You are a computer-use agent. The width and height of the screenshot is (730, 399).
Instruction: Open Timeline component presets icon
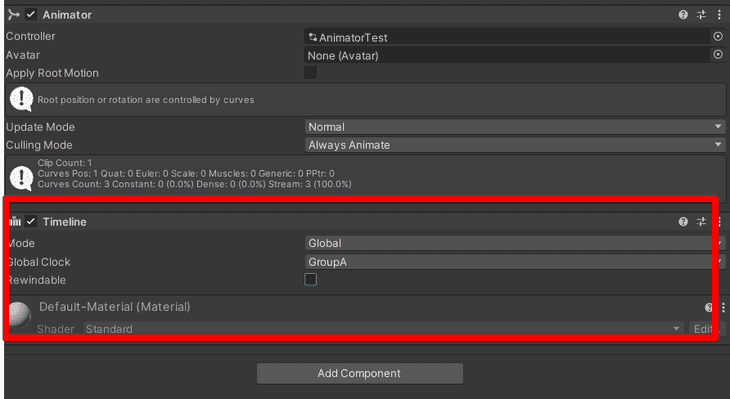701,222
